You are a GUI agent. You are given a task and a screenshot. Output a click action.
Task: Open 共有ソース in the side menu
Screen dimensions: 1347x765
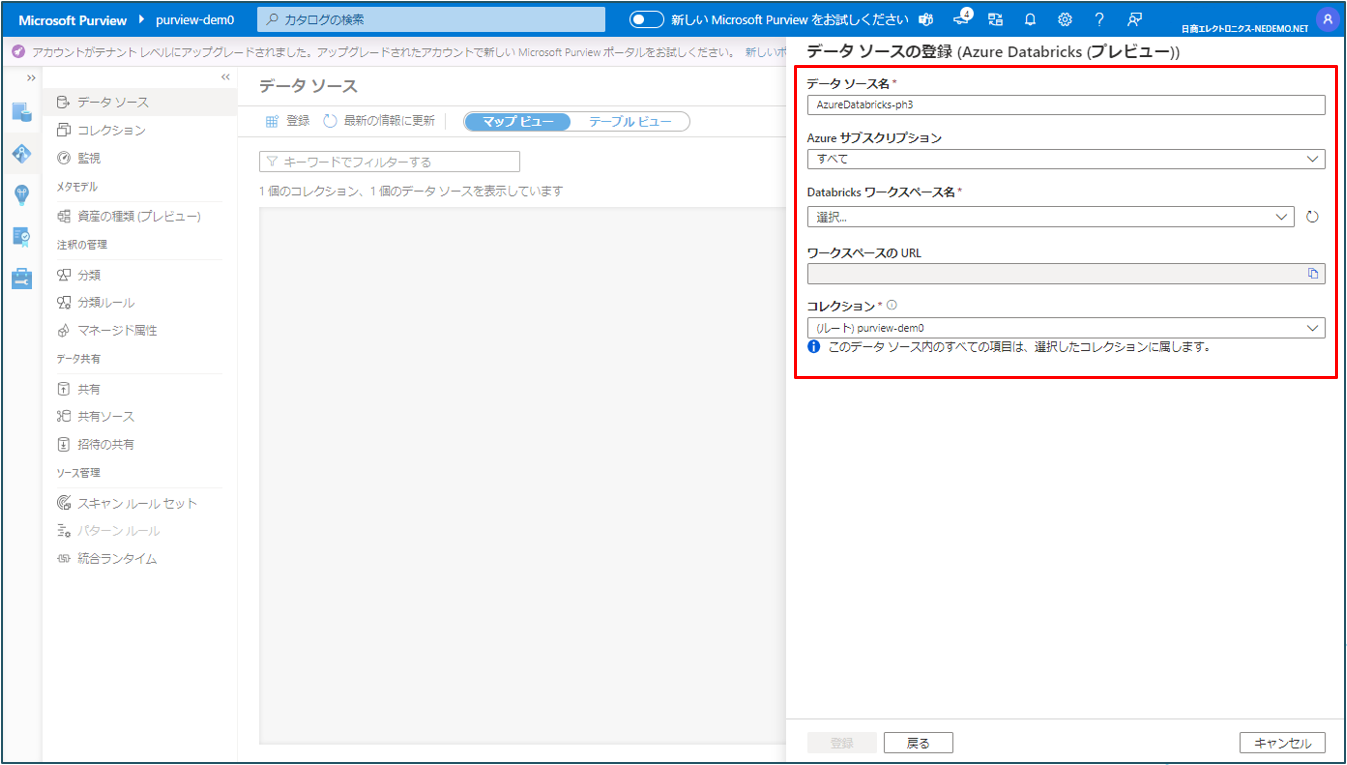pos(140,416)
